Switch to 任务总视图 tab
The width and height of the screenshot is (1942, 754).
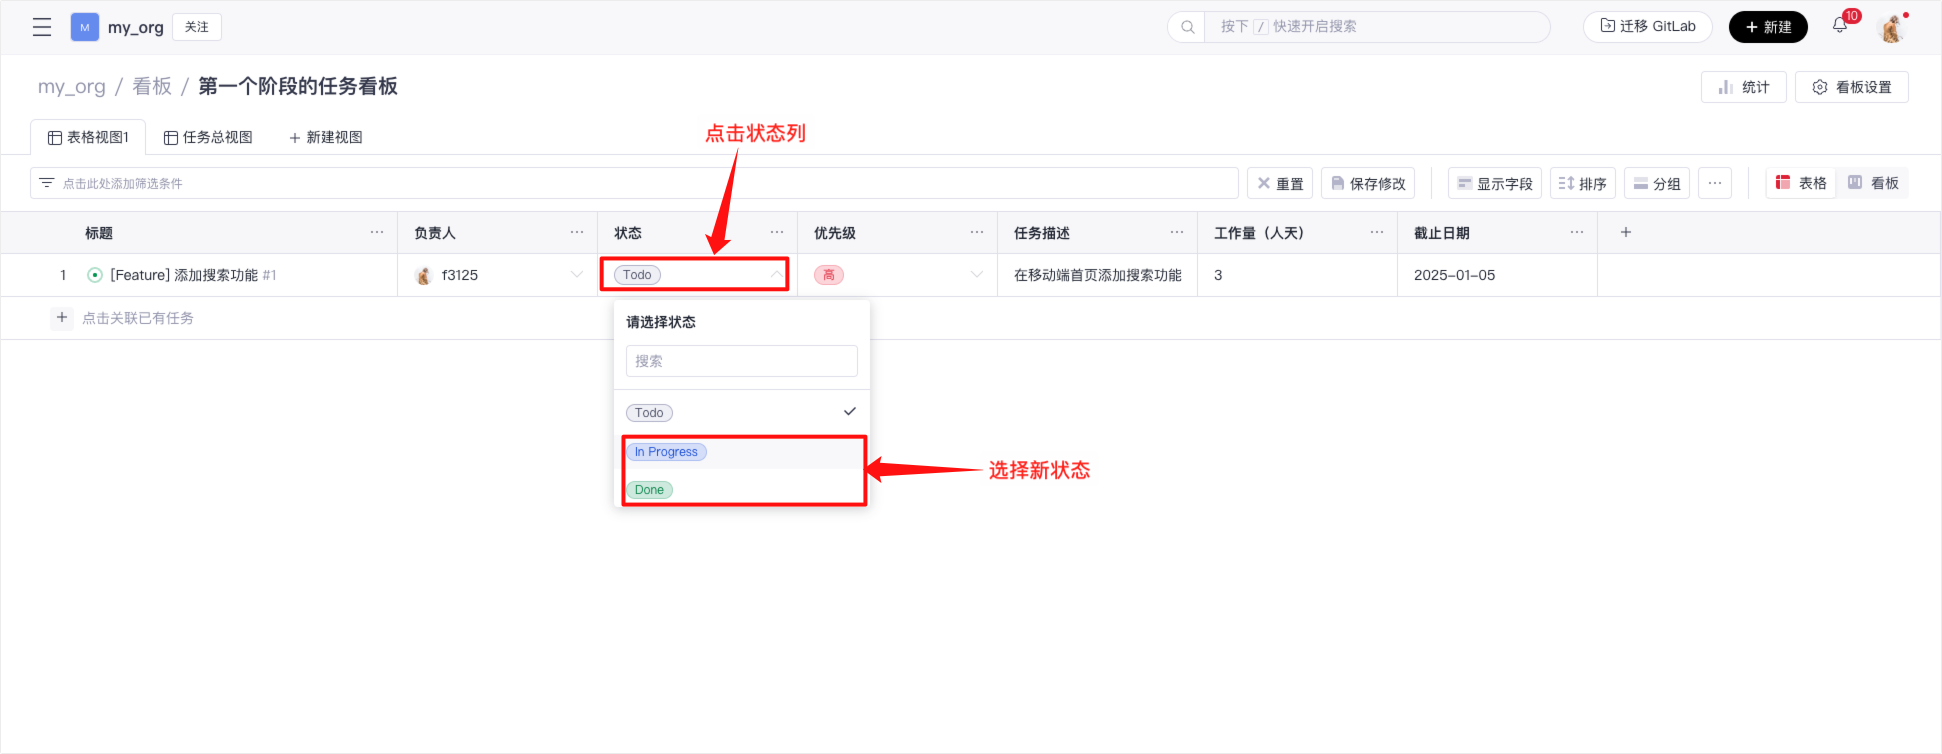(208, 137)
